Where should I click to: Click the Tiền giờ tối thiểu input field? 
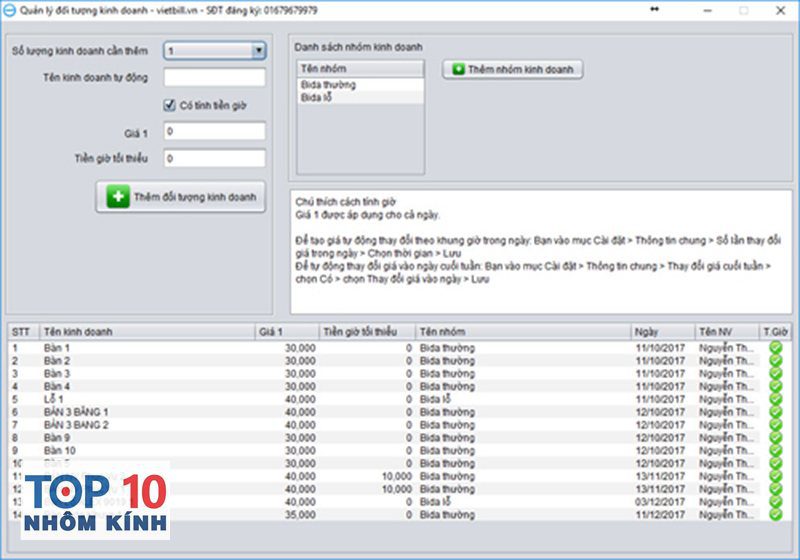pos(214,159)
